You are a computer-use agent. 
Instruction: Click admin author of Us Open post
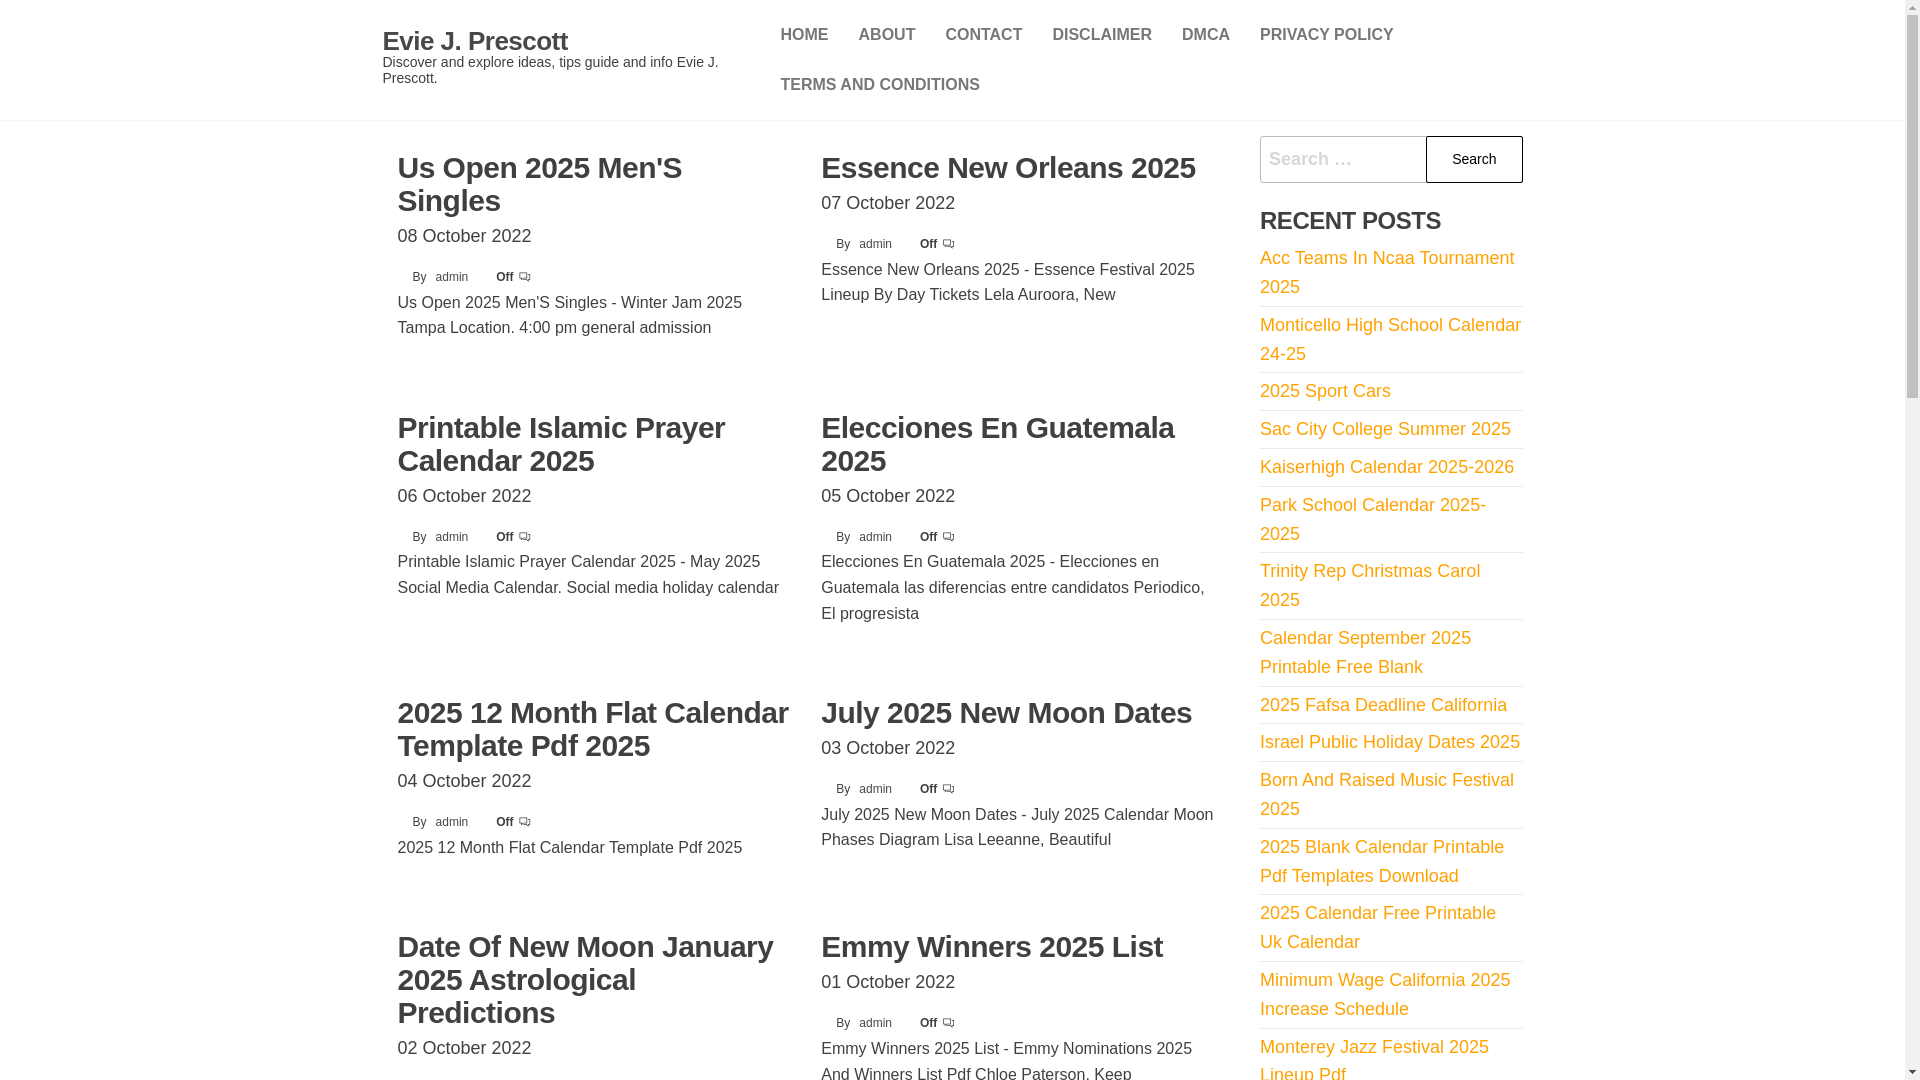(x=451, y=277)
